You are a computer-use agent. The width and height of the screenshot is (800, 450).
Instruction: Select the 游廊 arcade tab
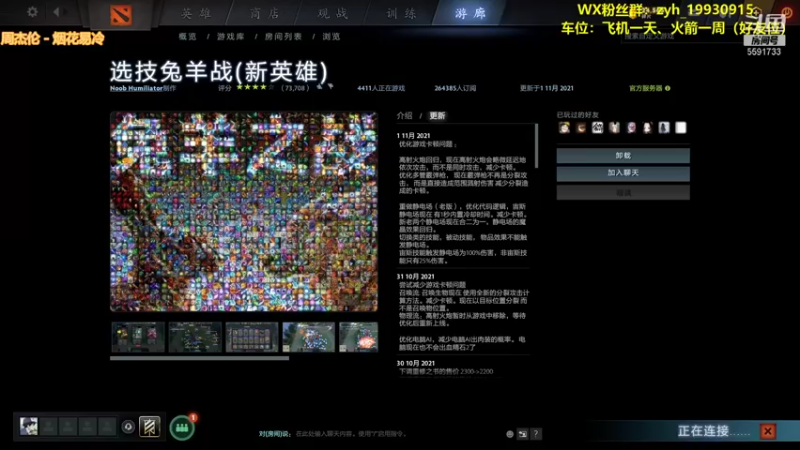[470, 13]
